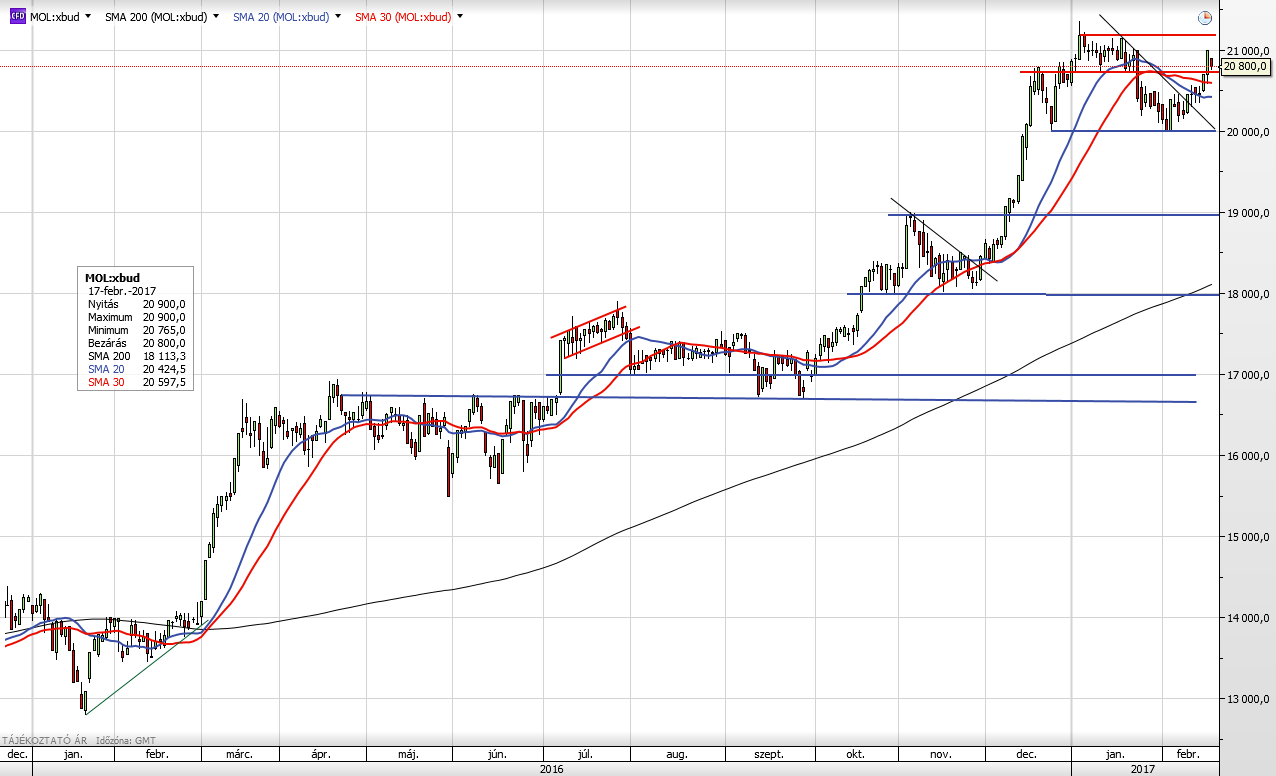Click the blue SMA 20 20 424,5 row
This screenshot has width=1276, height=776.
tap(137, 369)
